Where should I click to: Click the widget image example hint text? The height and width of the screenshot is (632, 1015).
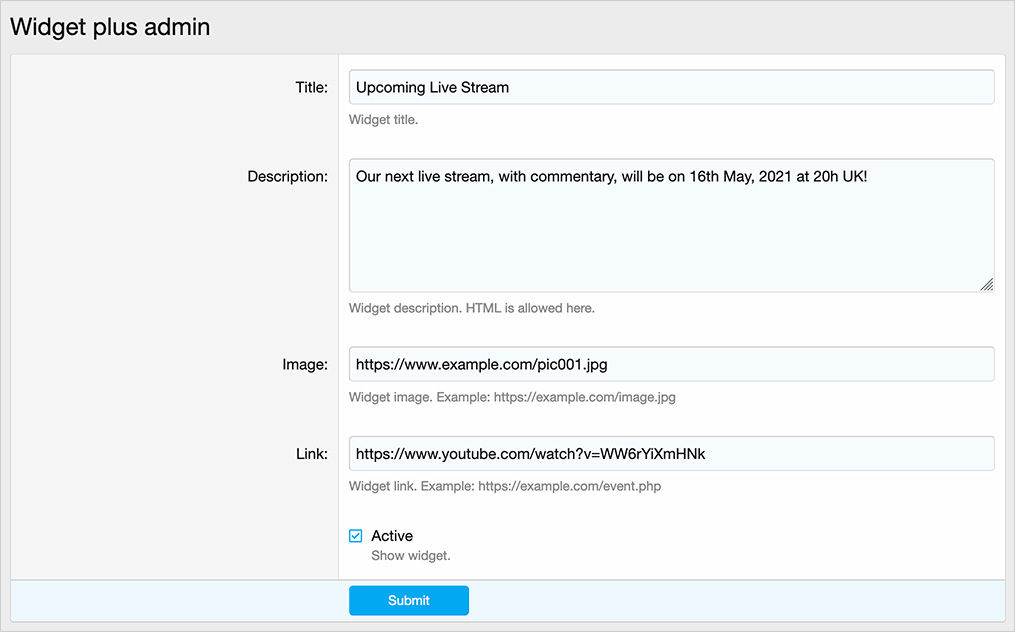click(x=512, y=397)
